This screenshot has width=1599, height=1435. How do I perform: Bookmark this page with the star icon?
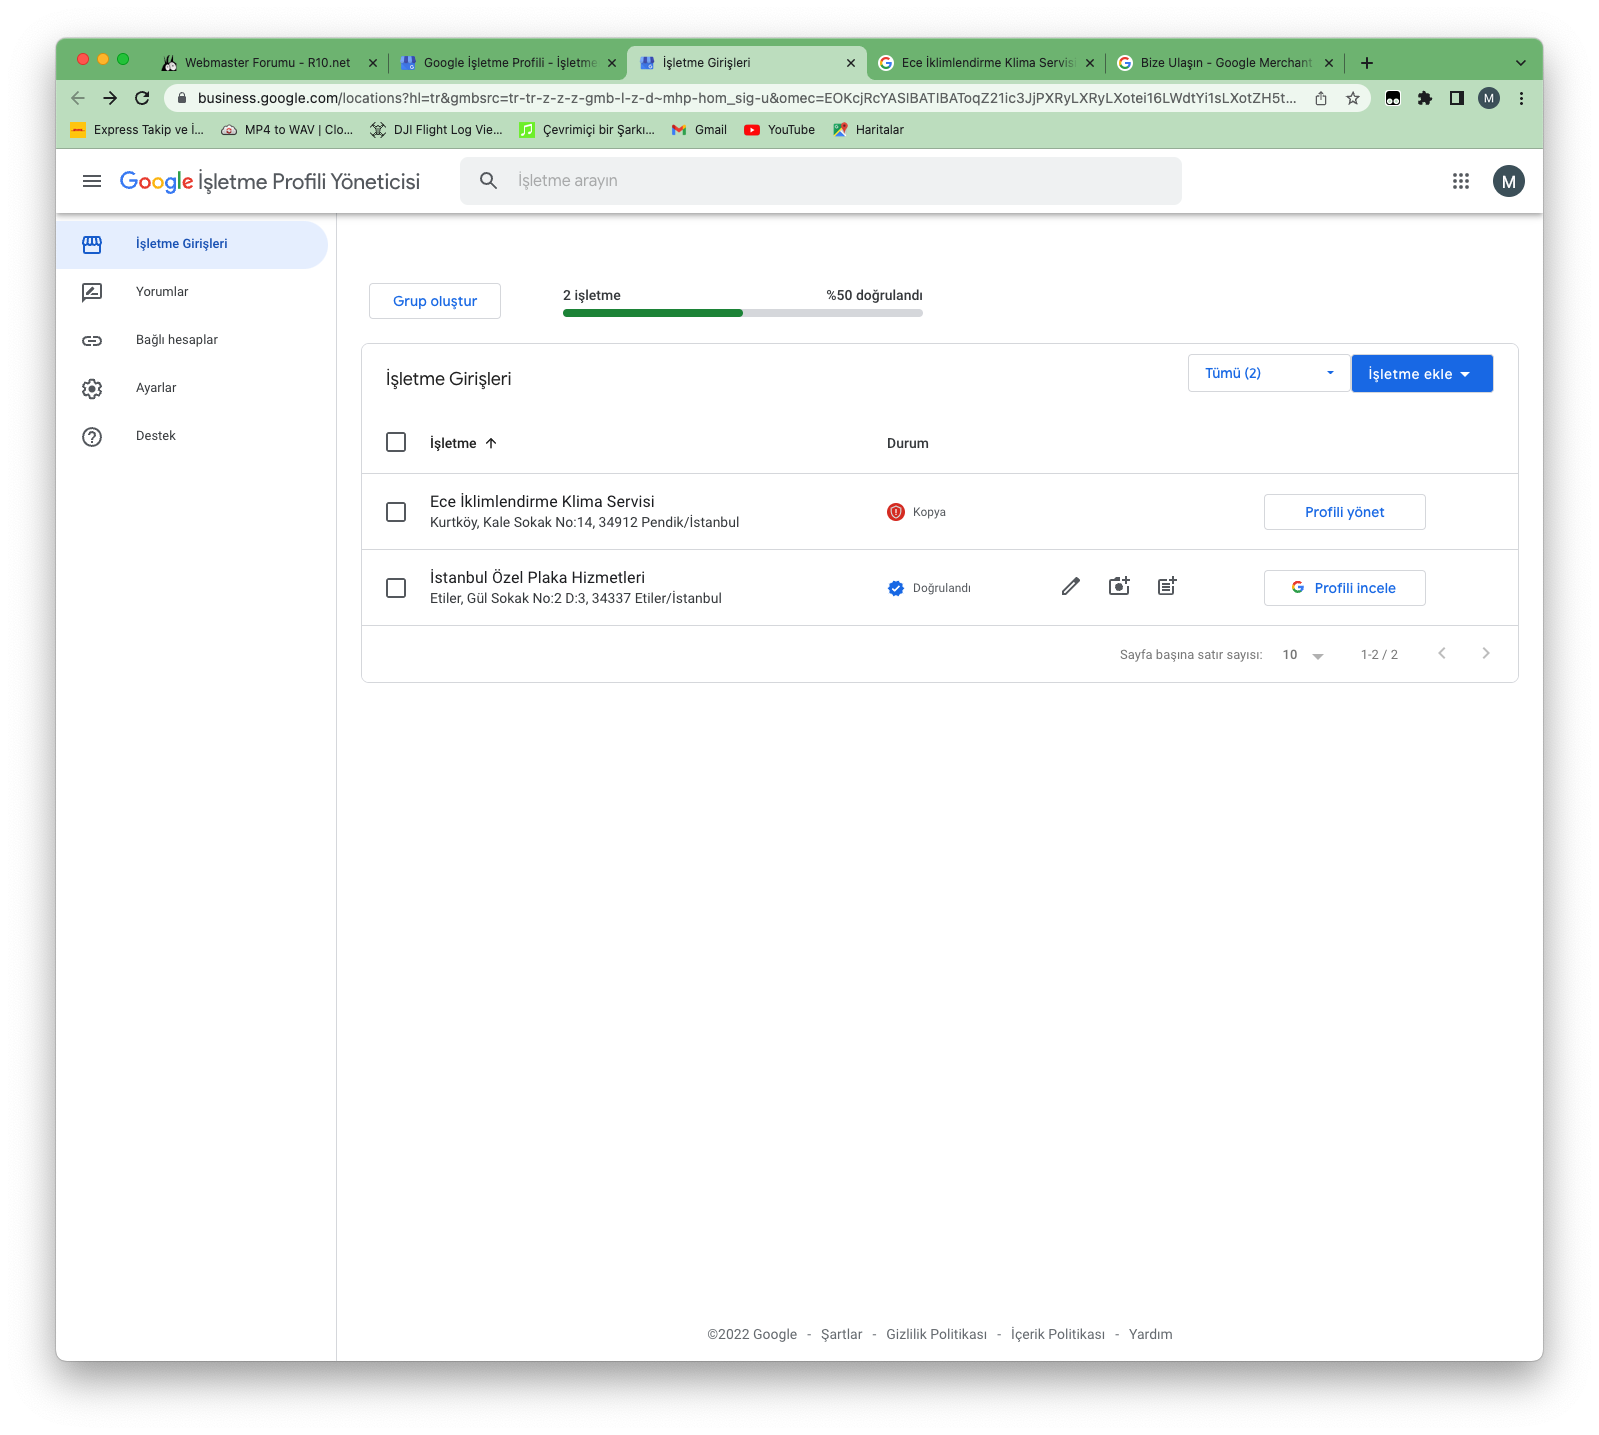(1353, 98)
